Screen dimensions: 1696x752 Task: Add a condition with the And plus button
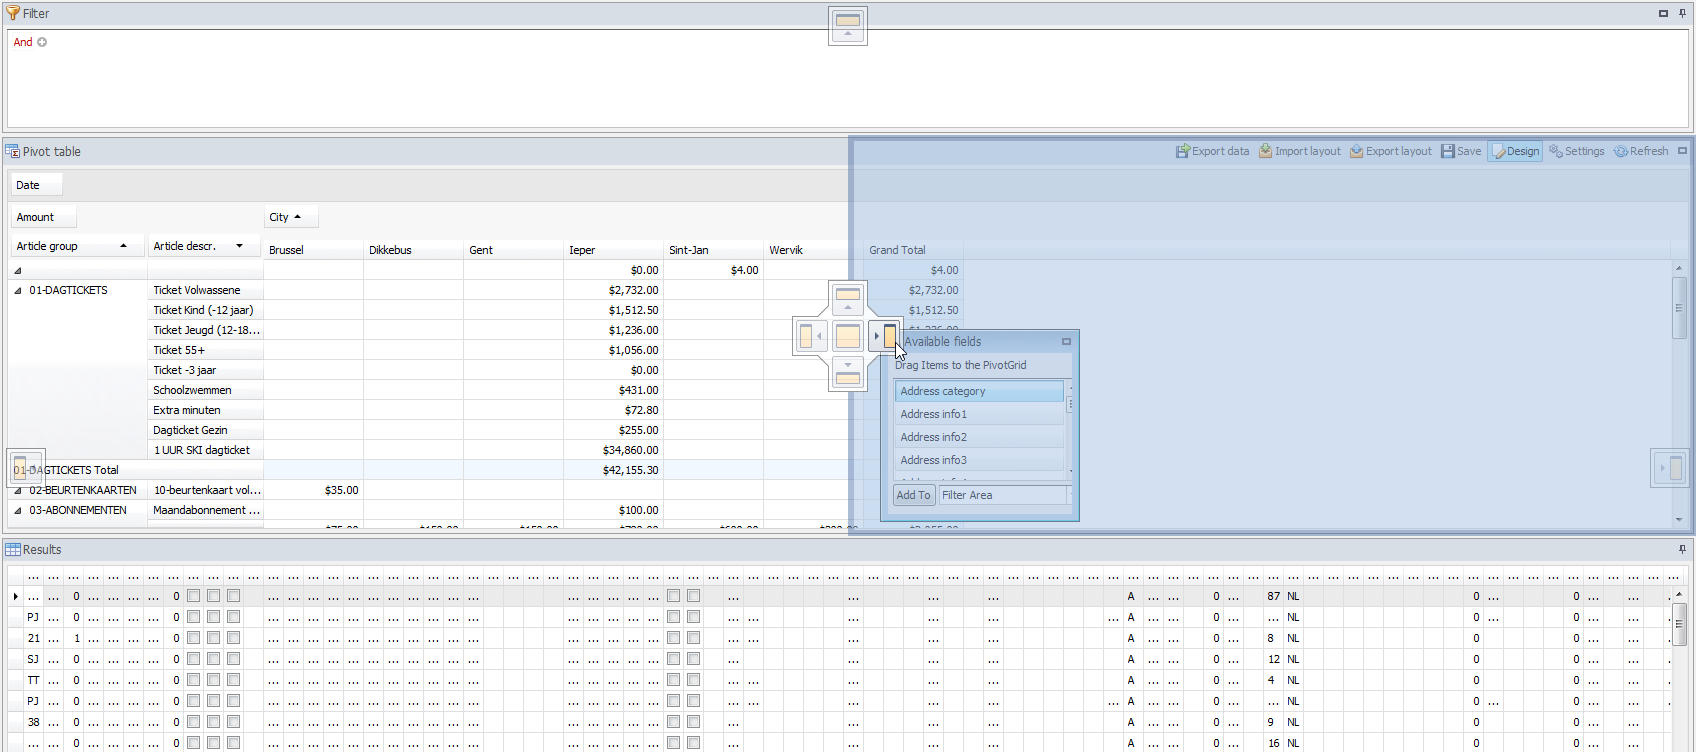click(42, 42)
